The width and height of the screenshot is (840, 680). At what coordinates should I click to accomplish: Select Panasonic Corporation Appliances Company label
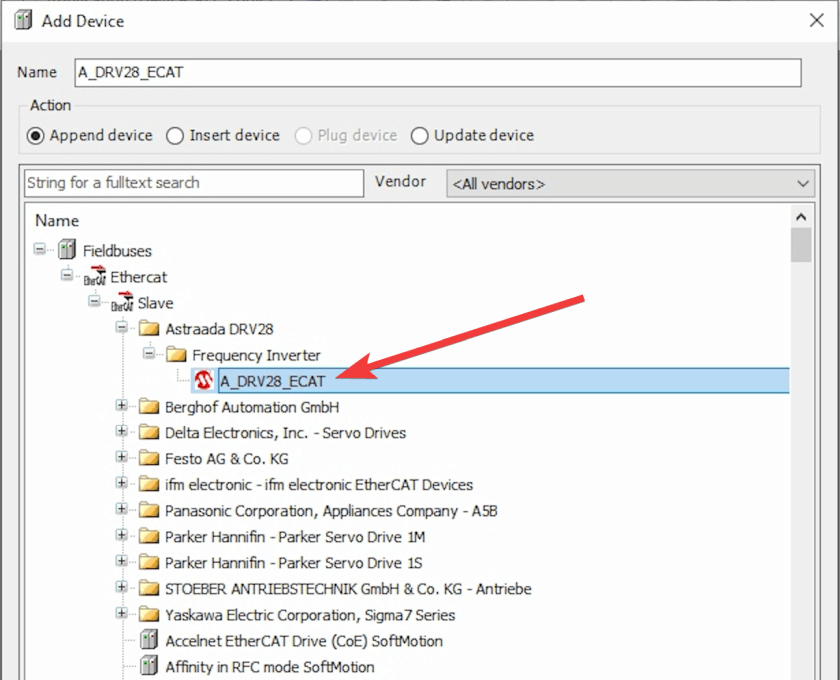[x=331, y=511]
